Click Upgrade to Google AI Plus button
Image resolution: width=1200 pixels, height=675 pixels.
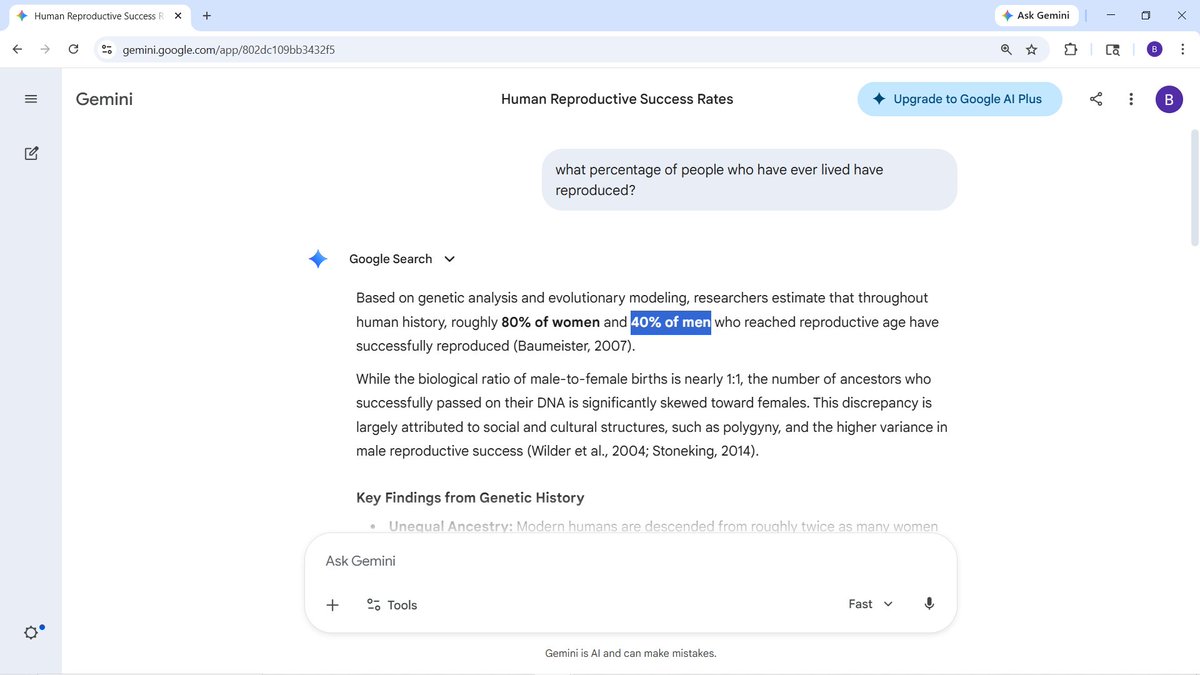coord(959,99)
